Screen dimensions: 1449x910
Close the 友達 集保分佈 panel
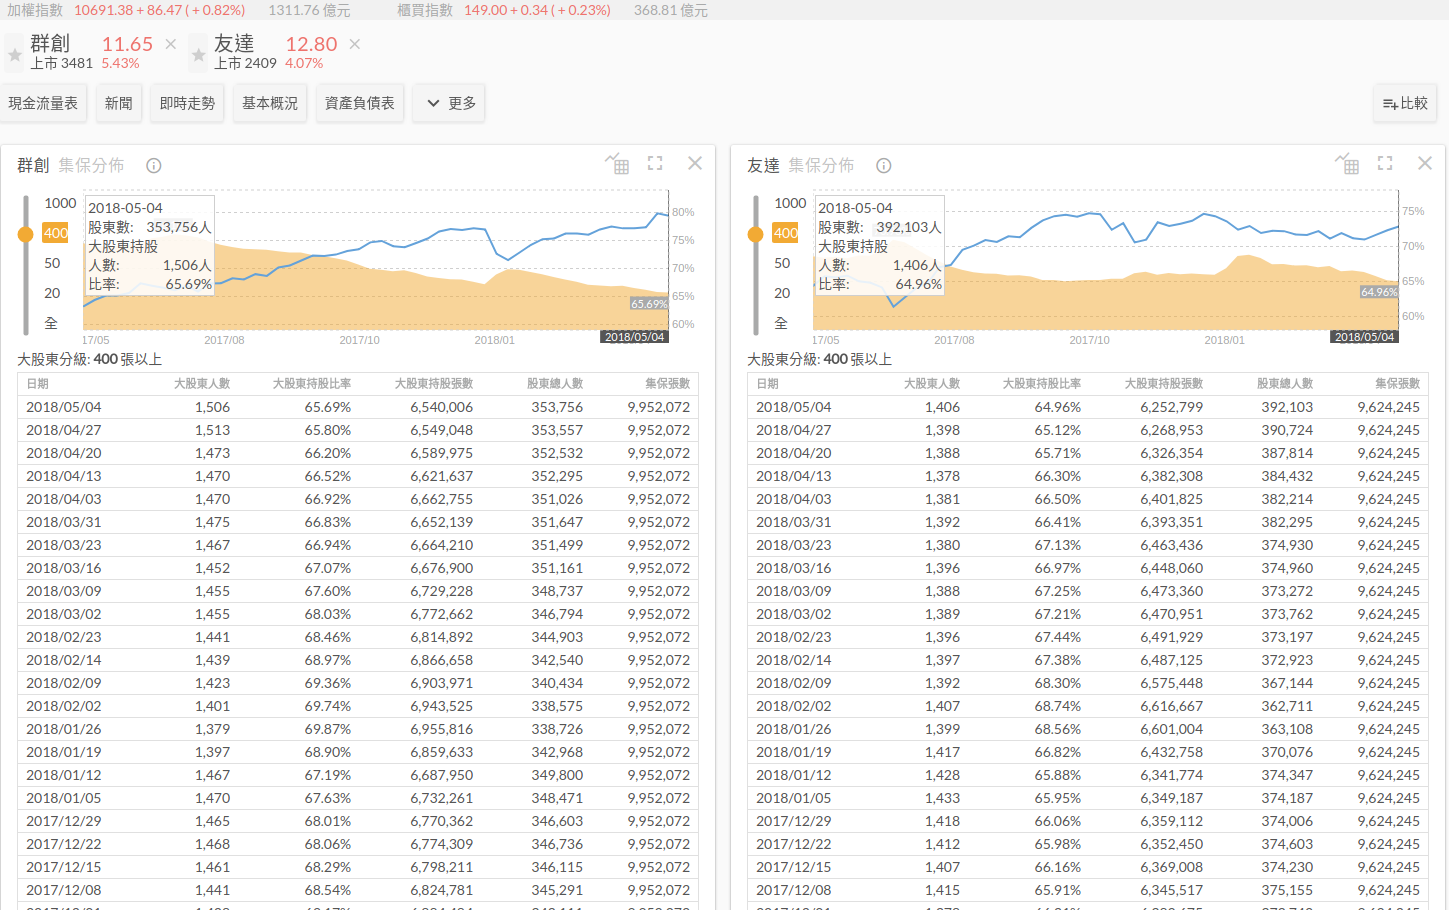[1425, 163]
